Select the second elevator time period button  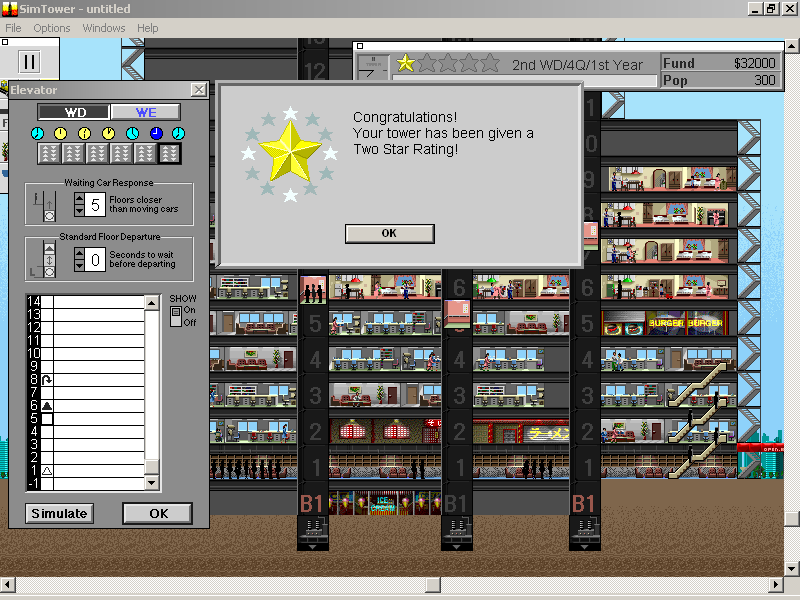73,154
